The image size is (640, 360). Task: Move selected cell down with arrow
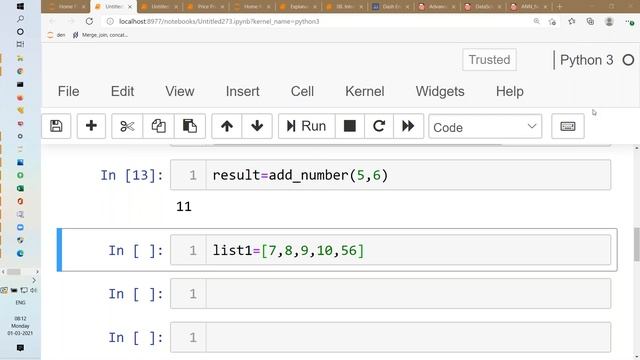pyautogui.click(x=257, y=126)
